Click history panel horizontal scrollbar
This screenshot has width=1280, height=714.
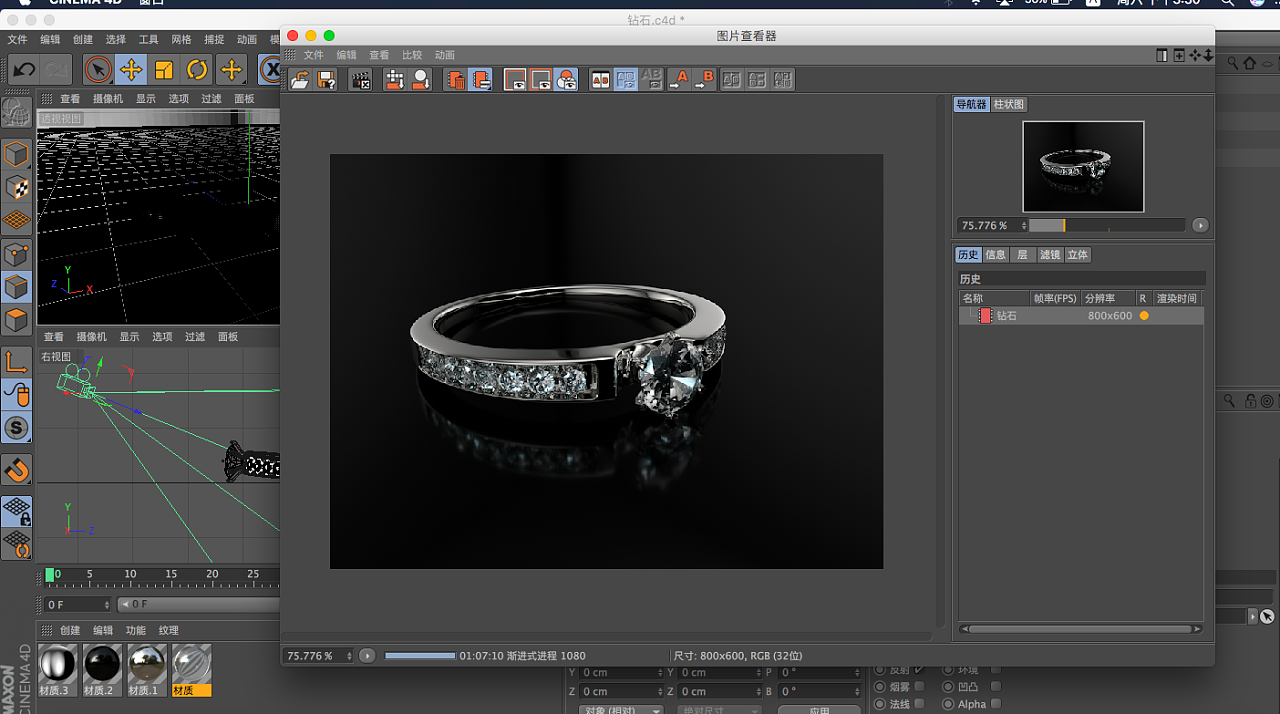pyautogui.click(x=1081, y=629)
